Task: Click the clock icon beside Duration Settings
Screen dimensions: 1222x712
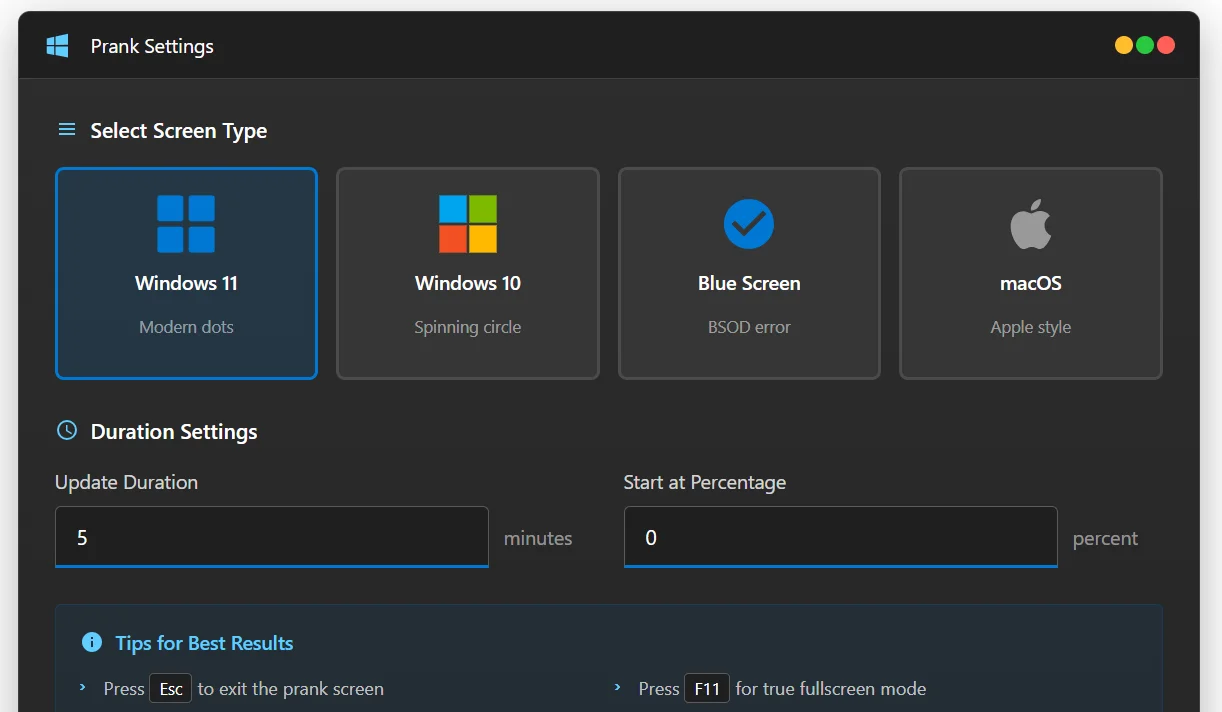Action: point(67,431)
